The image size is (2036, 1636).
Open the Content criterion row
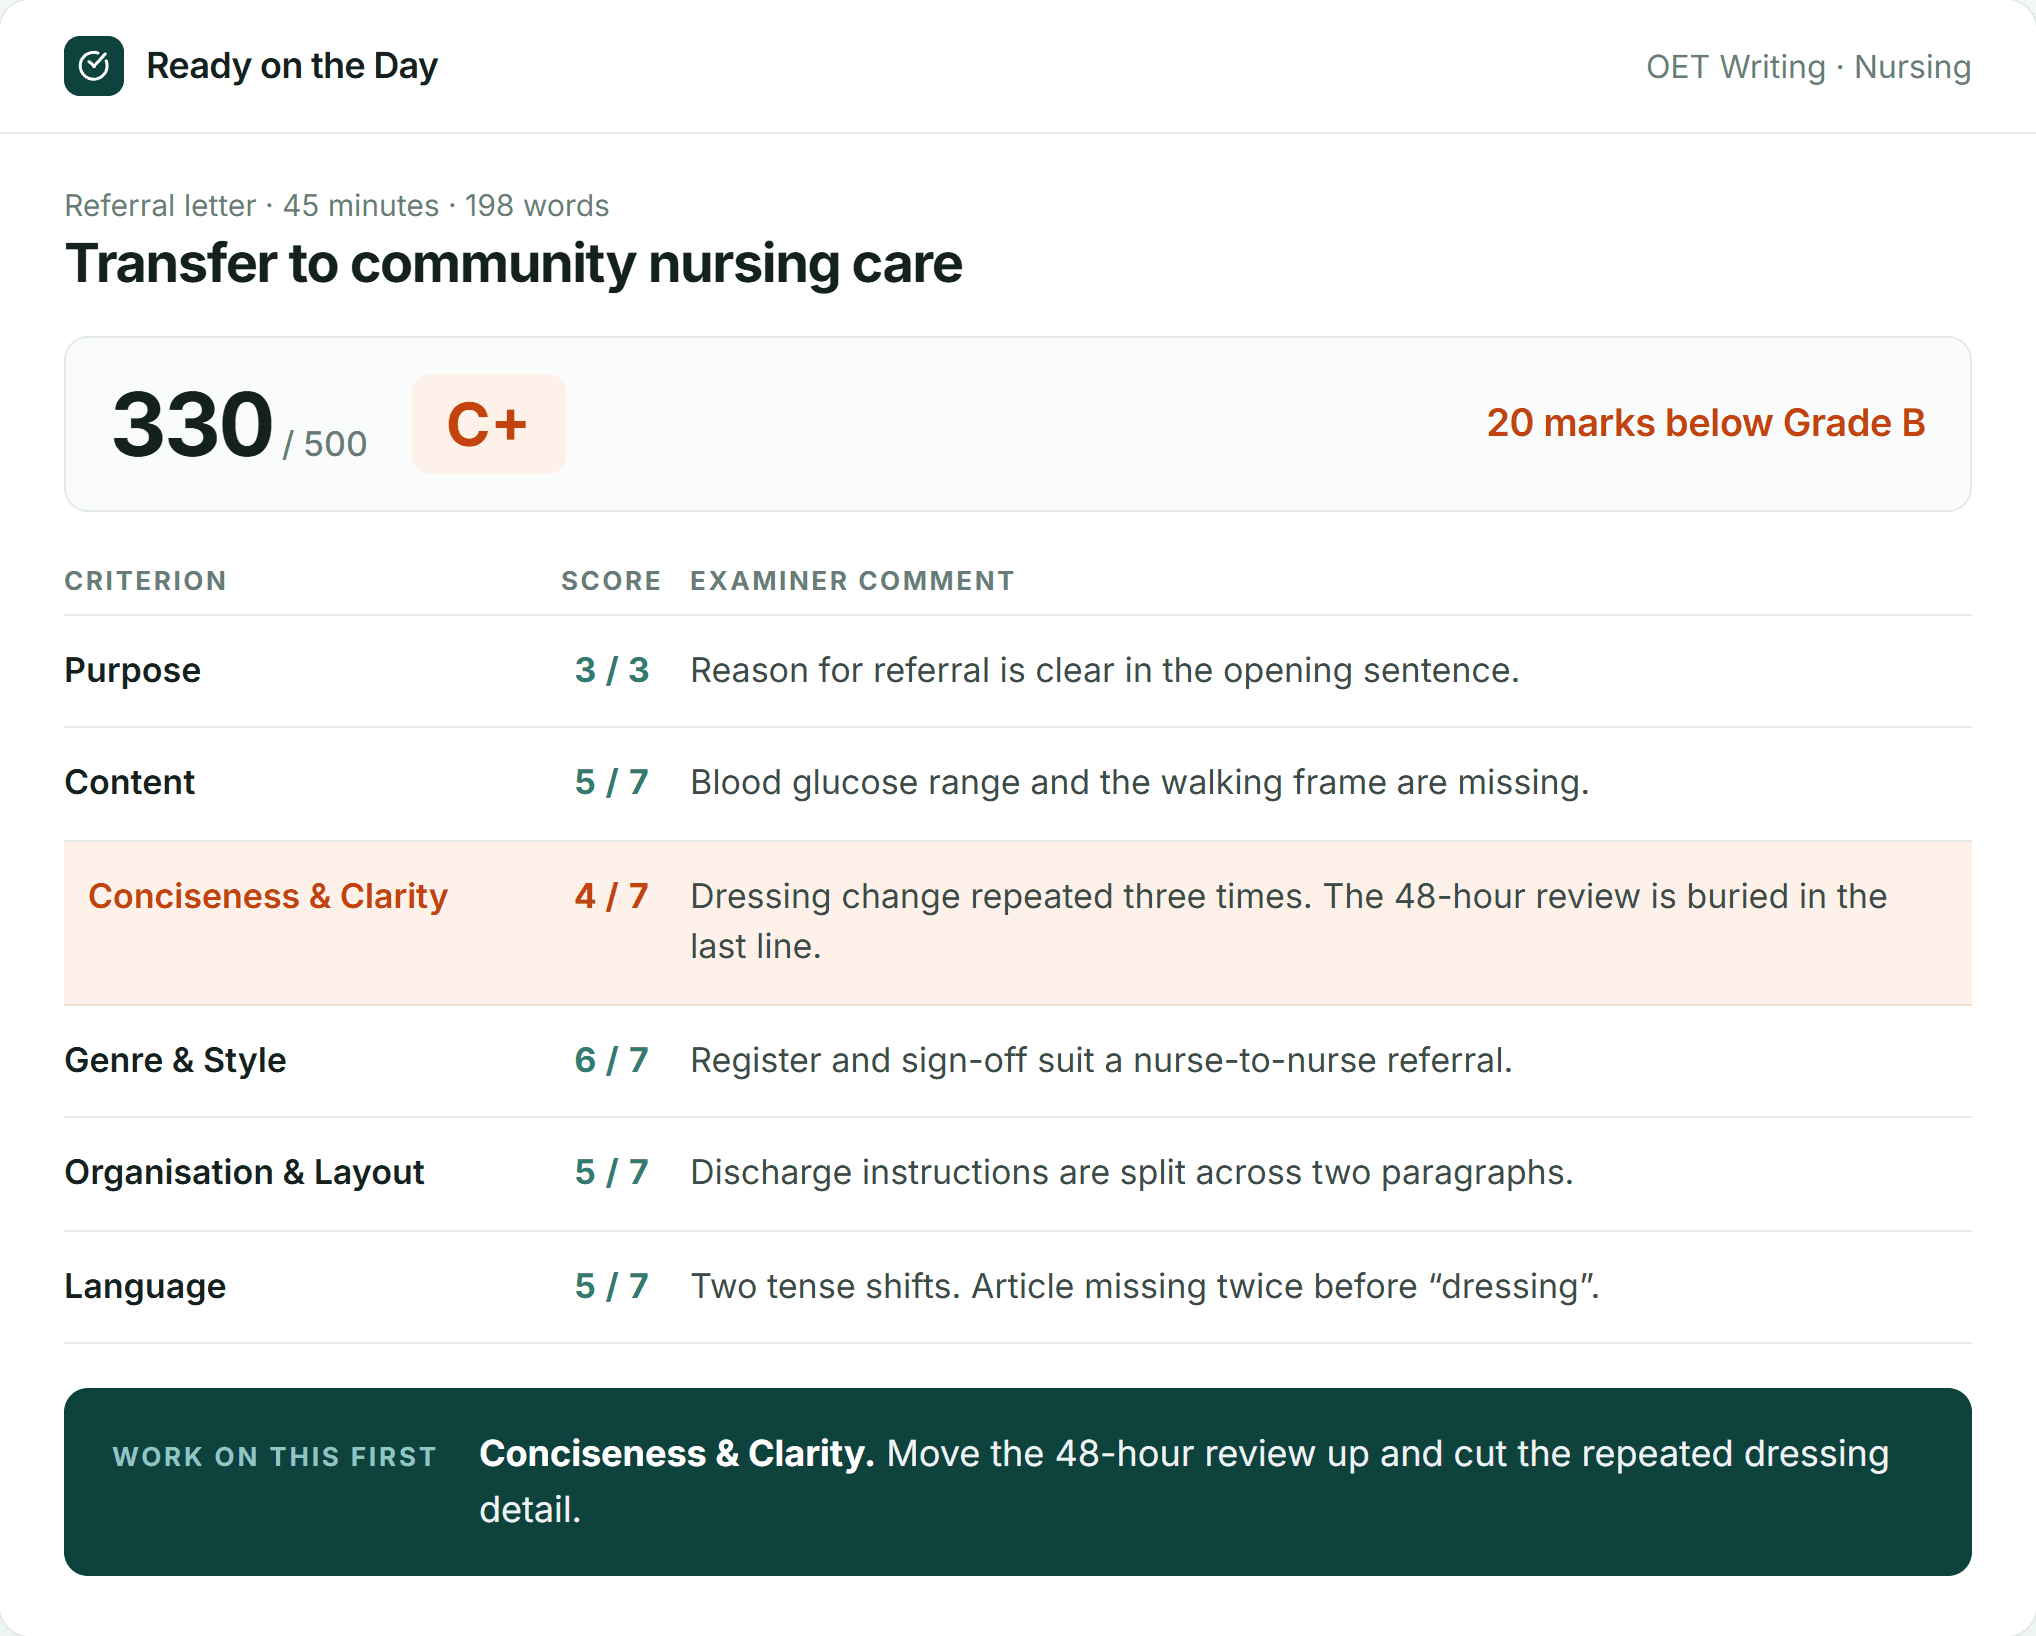[x=1018, y=783]
